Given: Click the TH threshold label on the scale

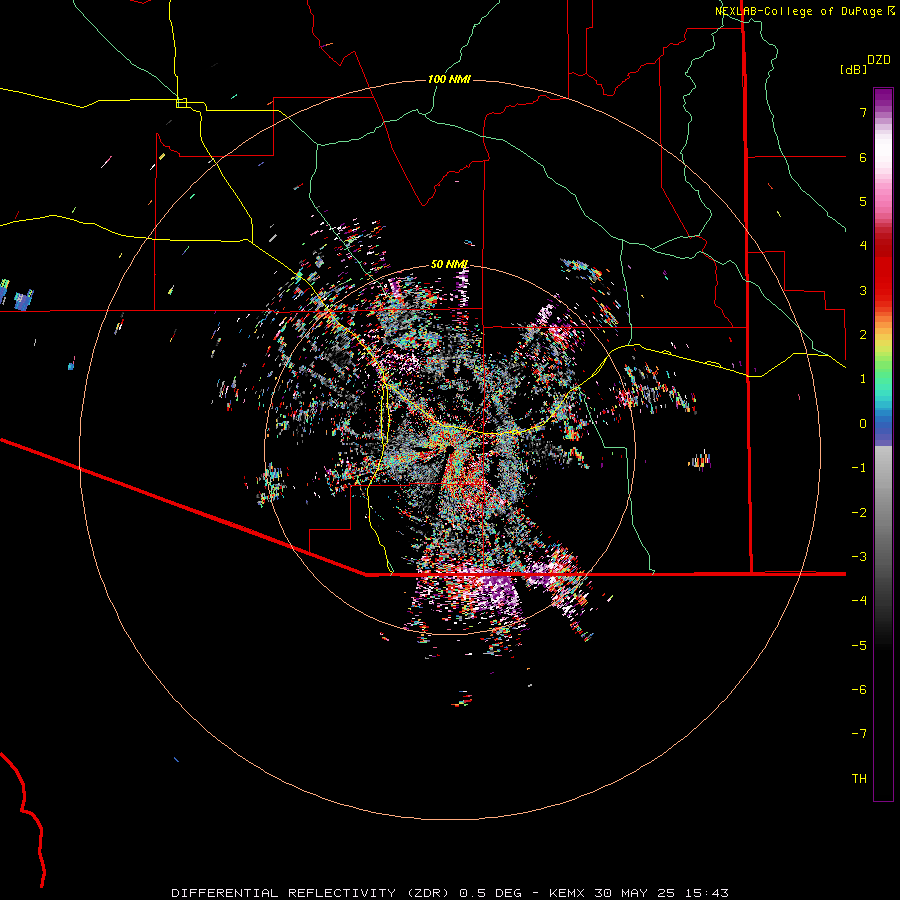Looking at the screenshot, I should click(859, 779).
